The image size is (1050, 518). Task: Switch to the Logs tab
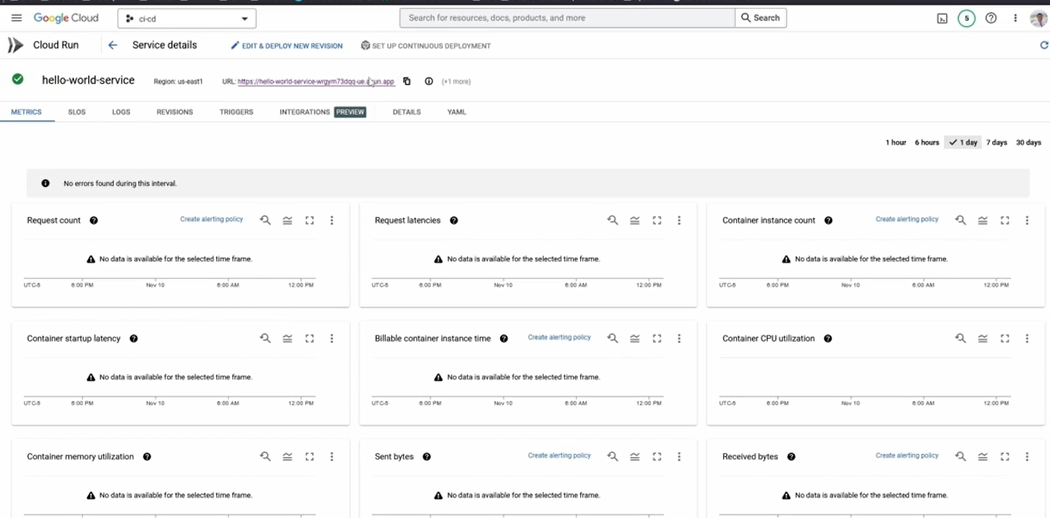click(121, 112)
